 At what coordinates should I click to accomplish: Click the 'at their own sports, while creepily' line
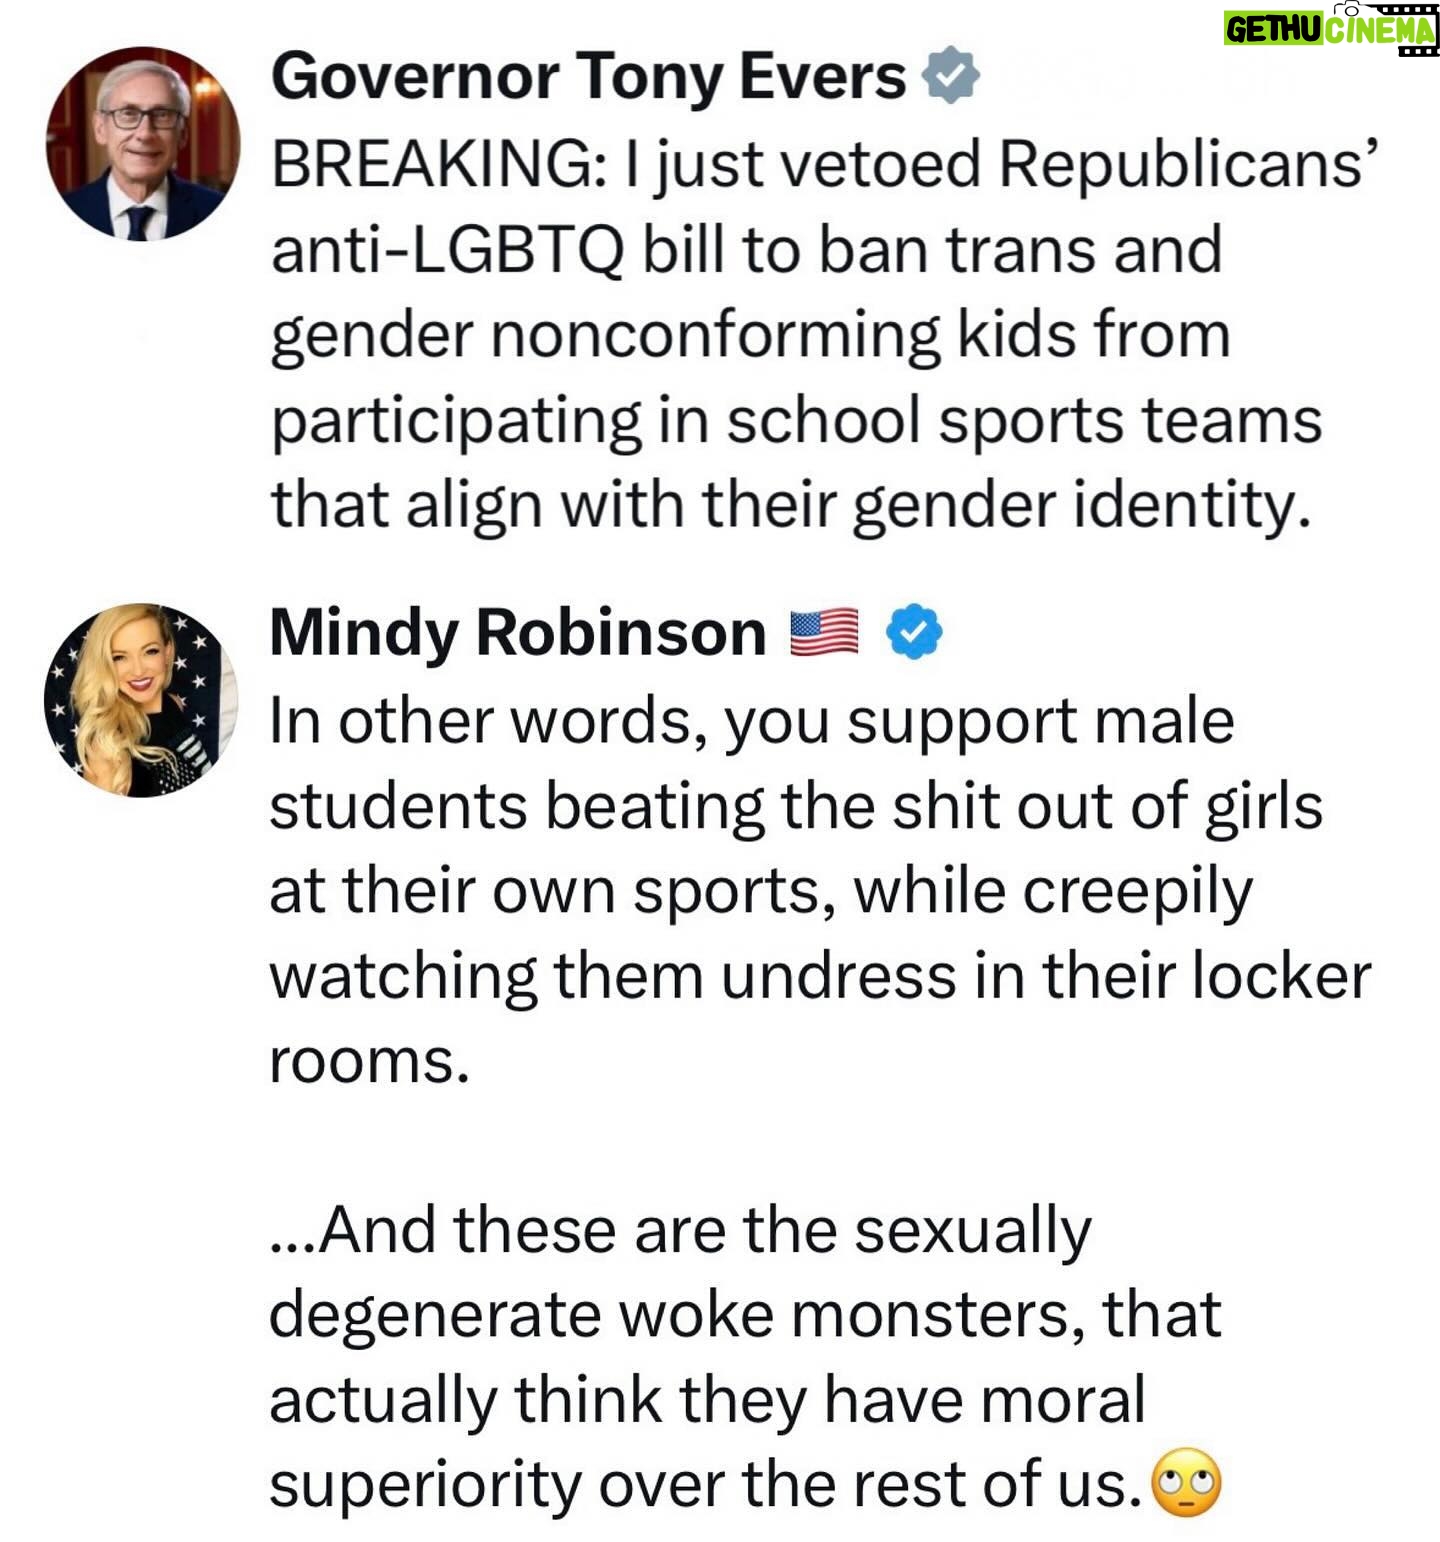pos(761,893)
